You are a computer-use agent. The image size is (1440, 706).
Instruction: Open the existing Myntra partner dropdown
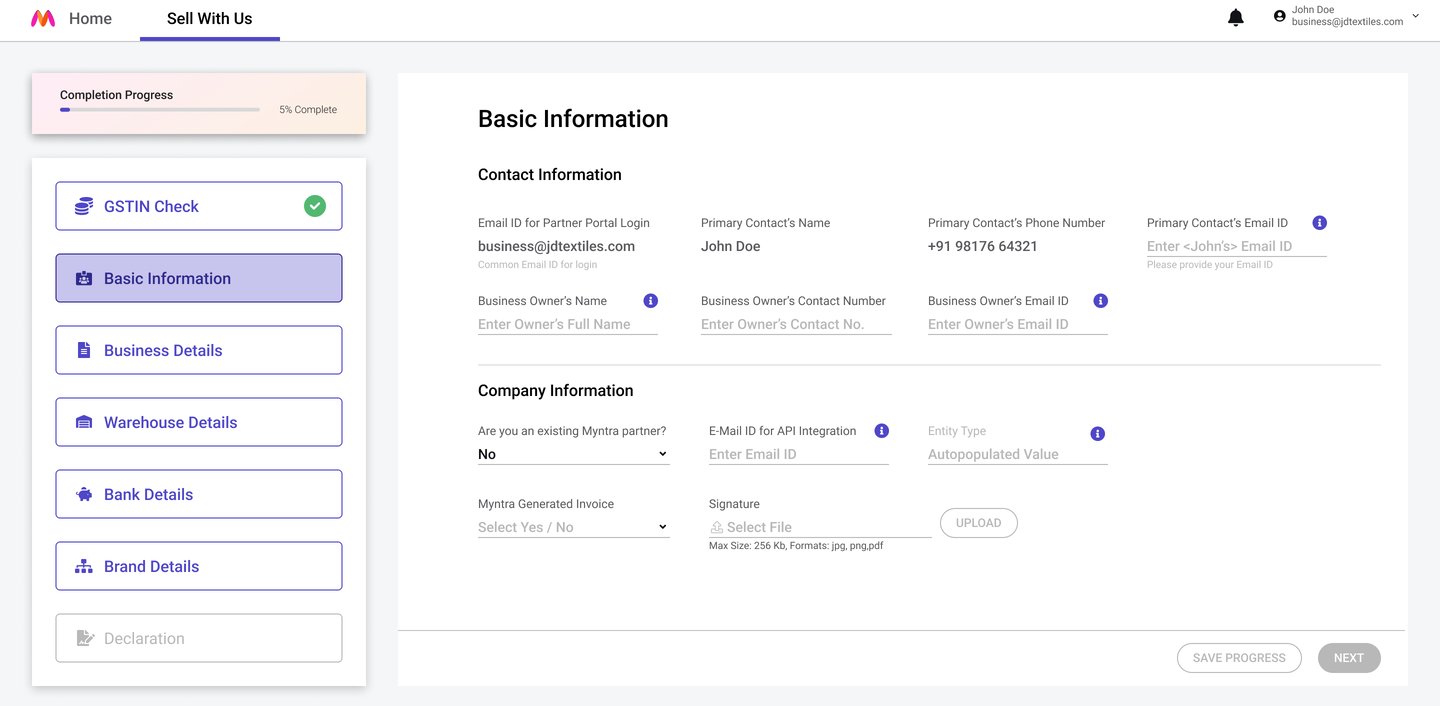[573, 454]
